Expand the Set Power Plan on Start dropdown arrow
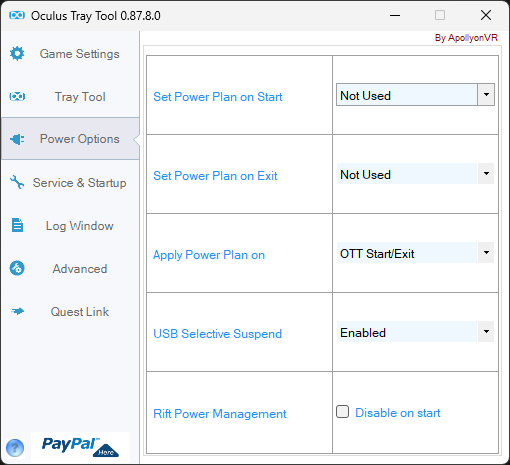This screenshot has width=510, height=465. coord(486,95)
